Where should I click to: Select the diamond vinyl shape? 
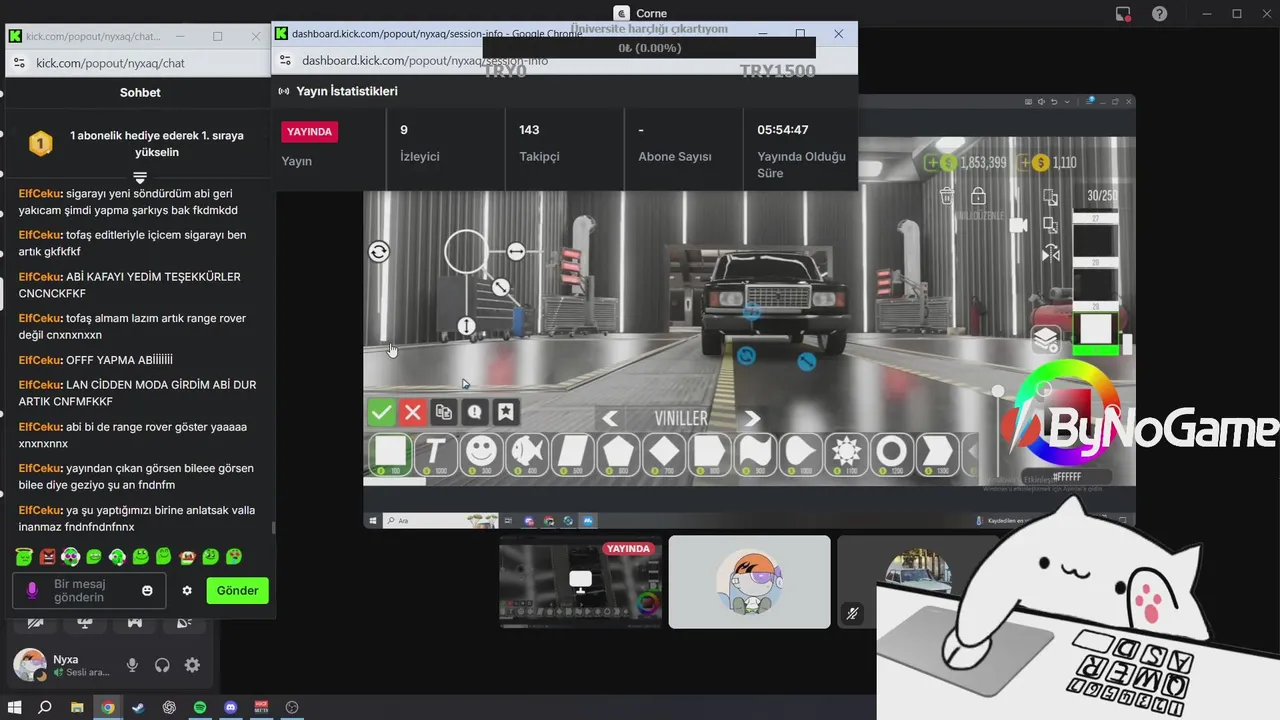(x=664, y=454)
